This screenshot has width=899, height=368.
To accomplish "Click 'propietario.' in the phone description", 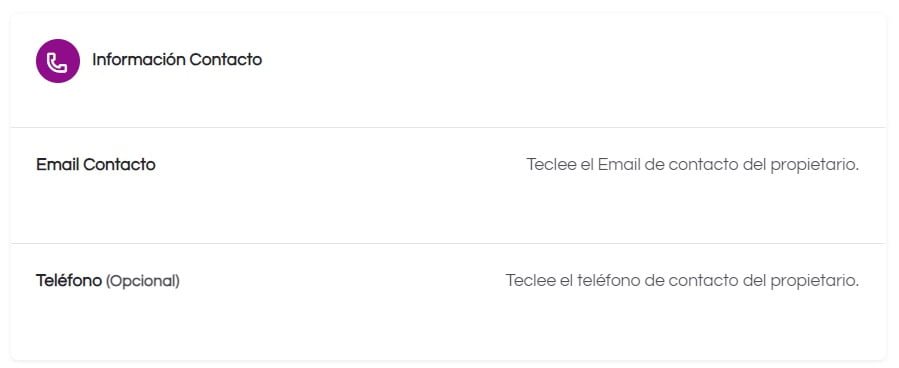I will coord(815,281).
